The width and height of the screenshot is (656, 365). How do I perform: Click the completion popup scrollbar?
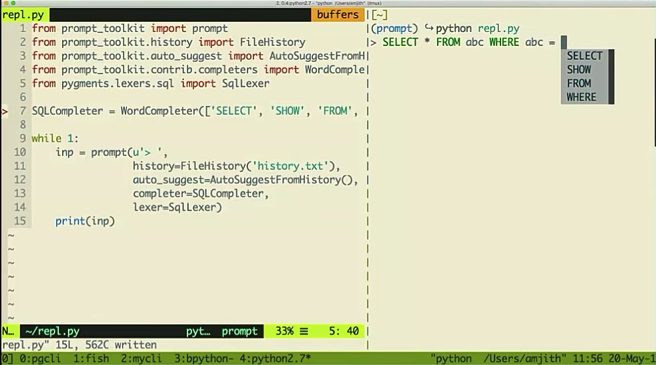pos(611,77)
